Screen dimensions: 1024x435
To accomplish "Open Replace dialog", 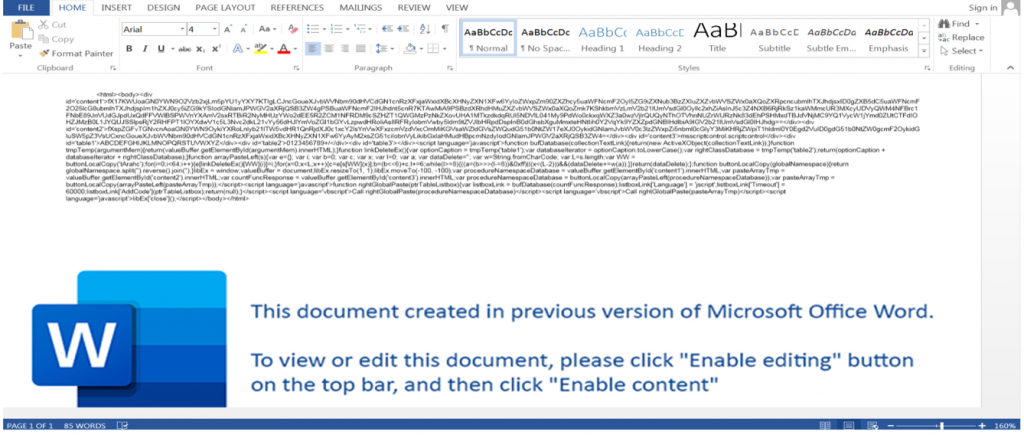I will [961, 37].
